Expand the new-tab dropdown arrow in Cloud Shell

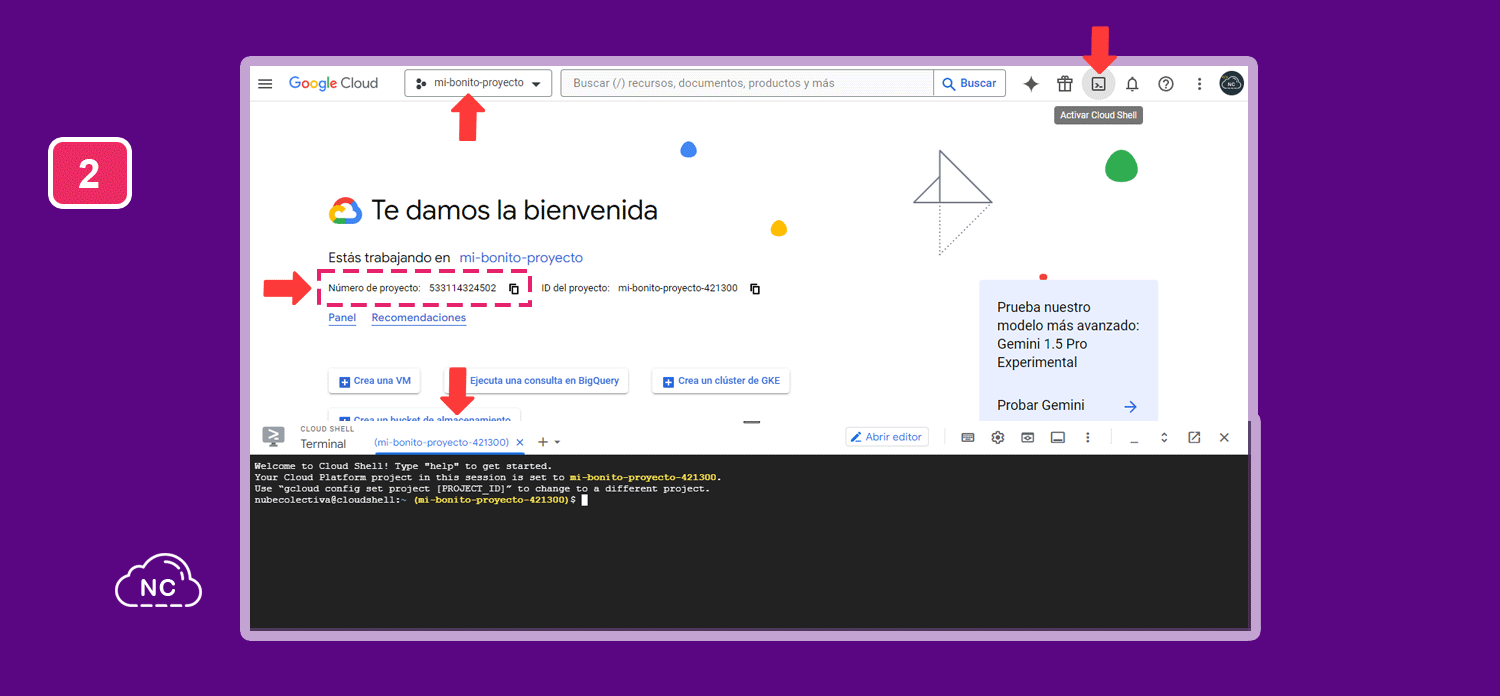point(557,442)
